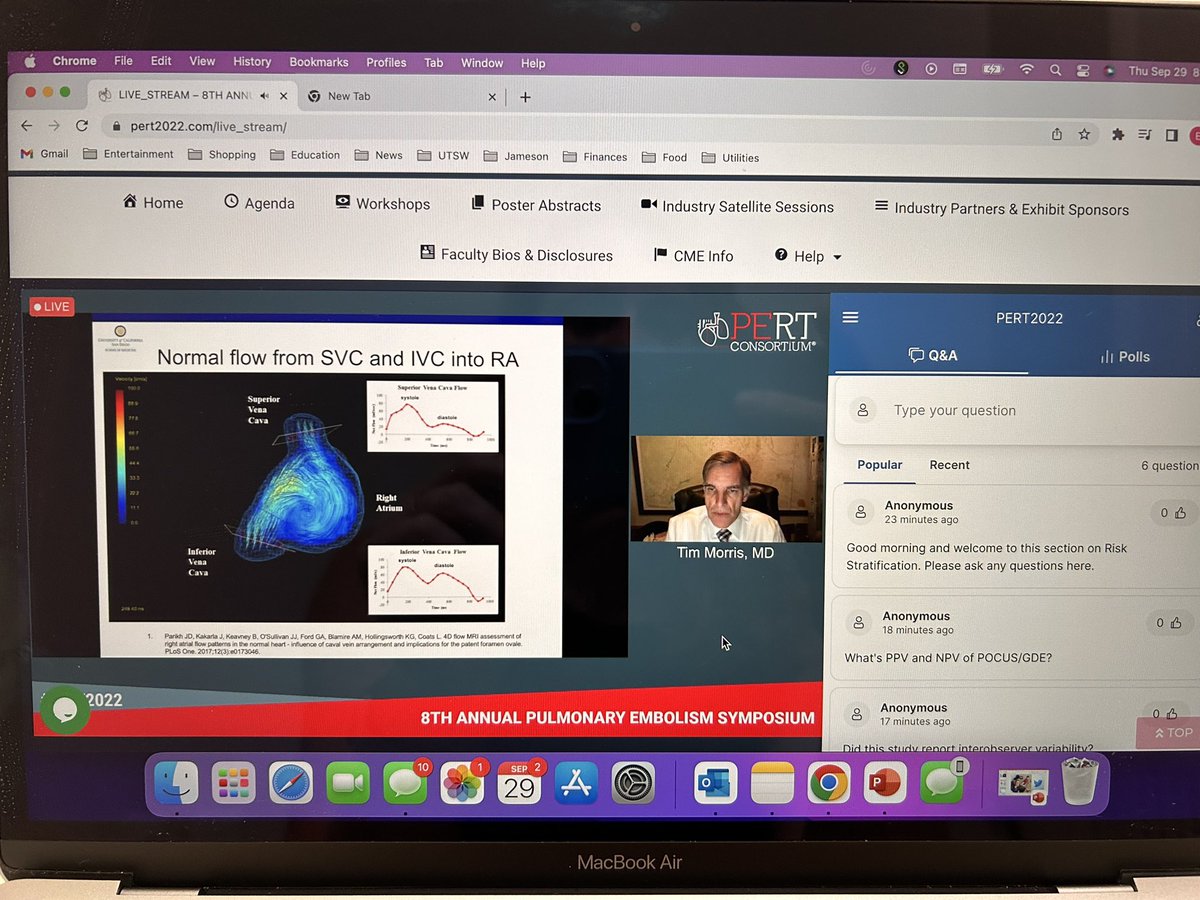Open PowerPoint from the Dock

[885, 783]
